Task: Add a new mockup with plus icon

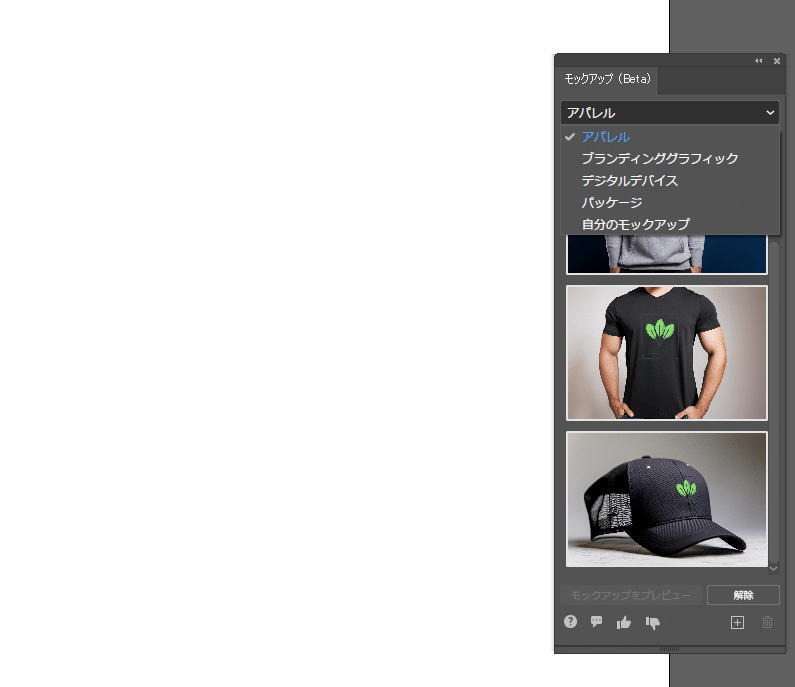Action: tap(737, 623)
